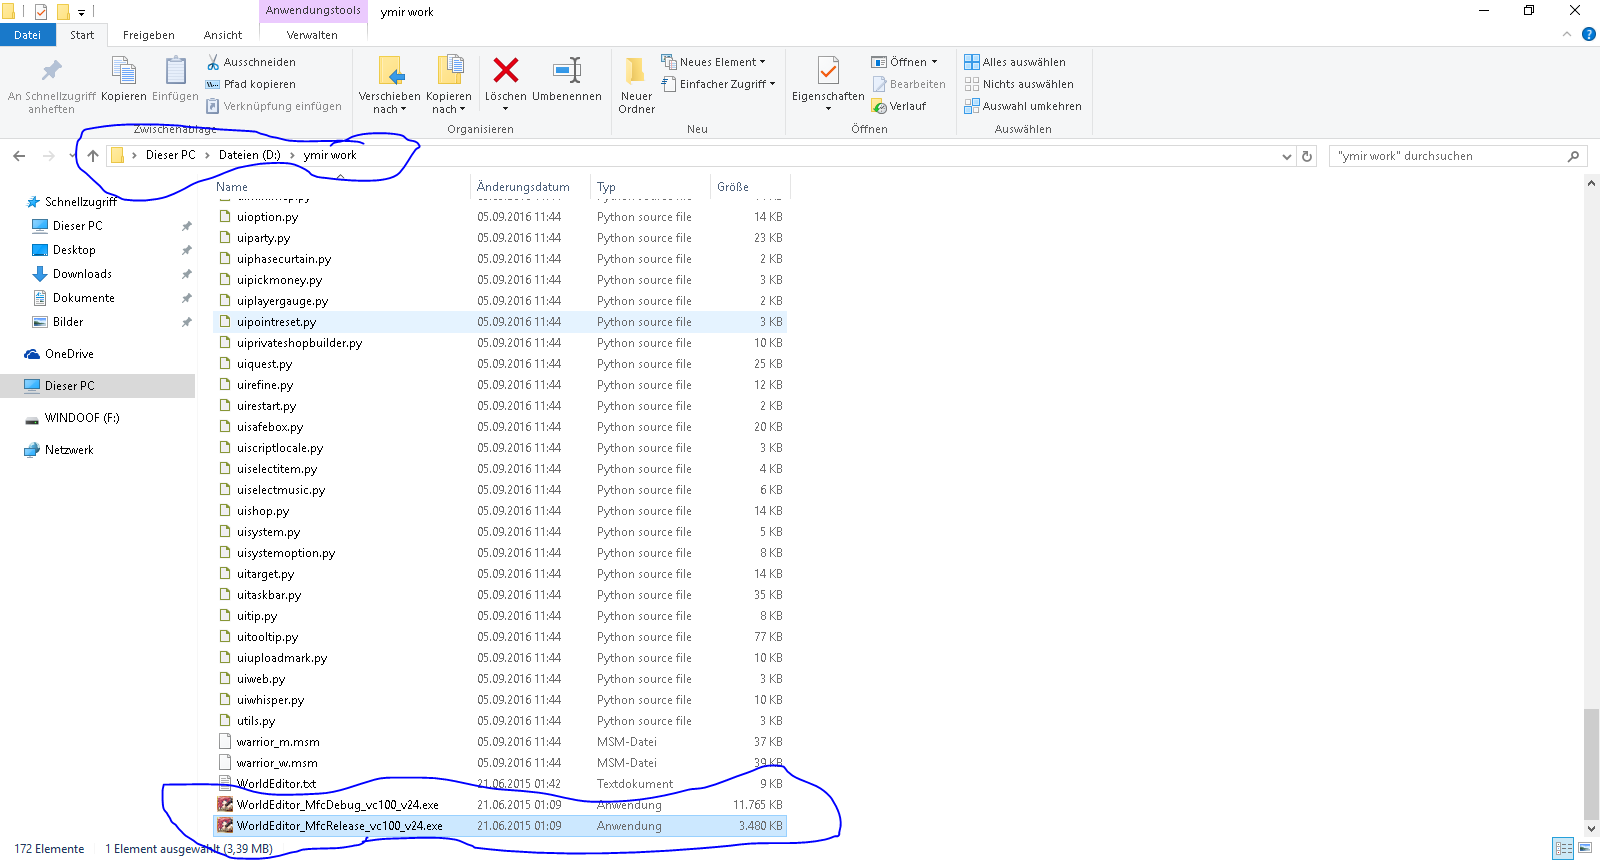Select the Netzwerk network icon
This screenshot has width=1600, height=860.
[x=32, y=450]
